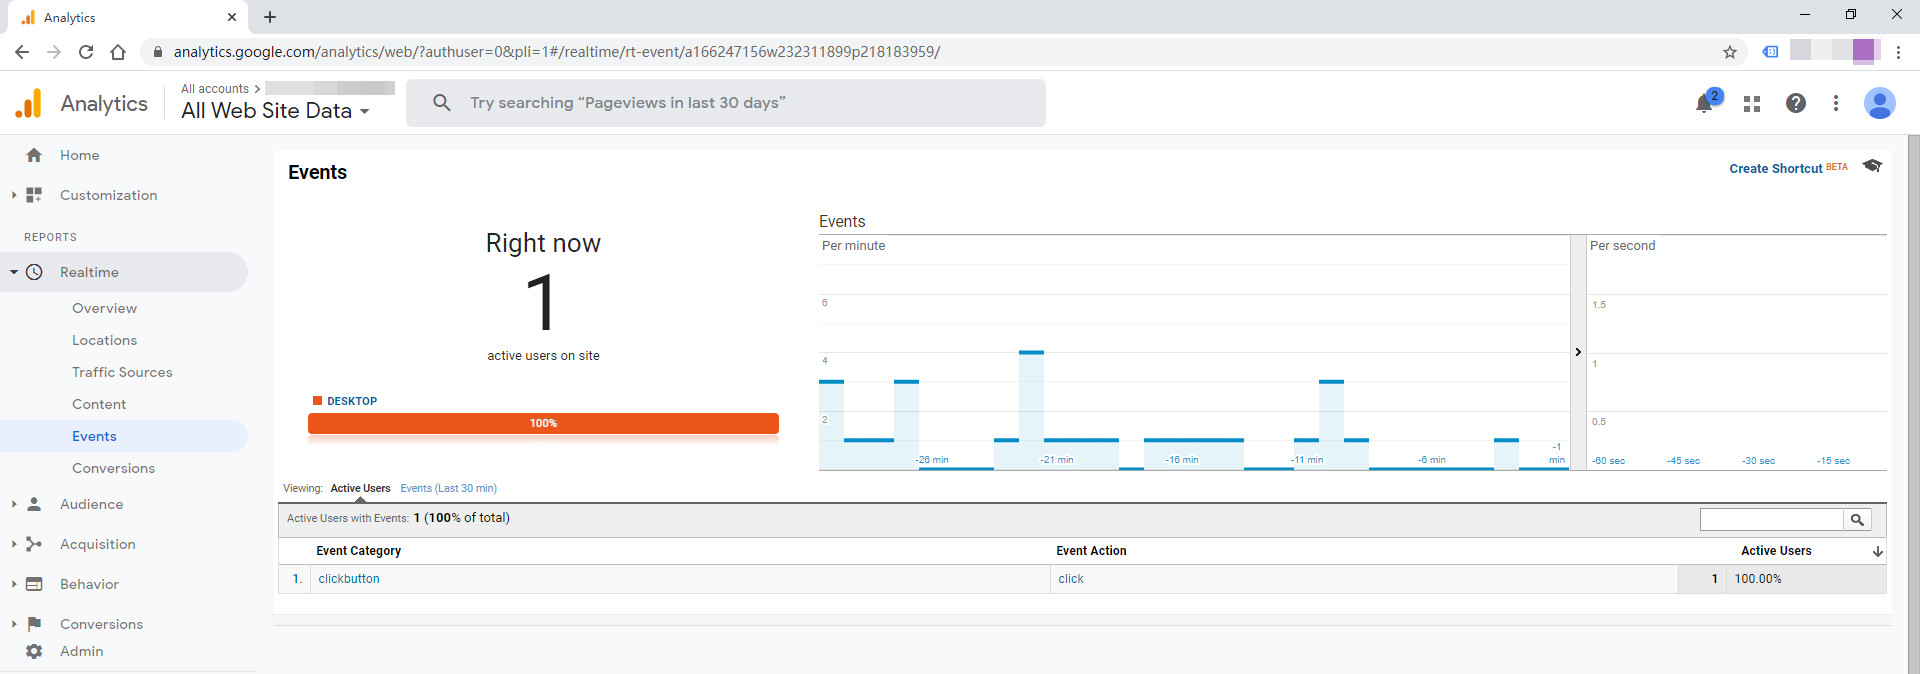Click the graduation cap education icon
The width and height of the screenshot is (1920, 674).
tap(1872, 166)
